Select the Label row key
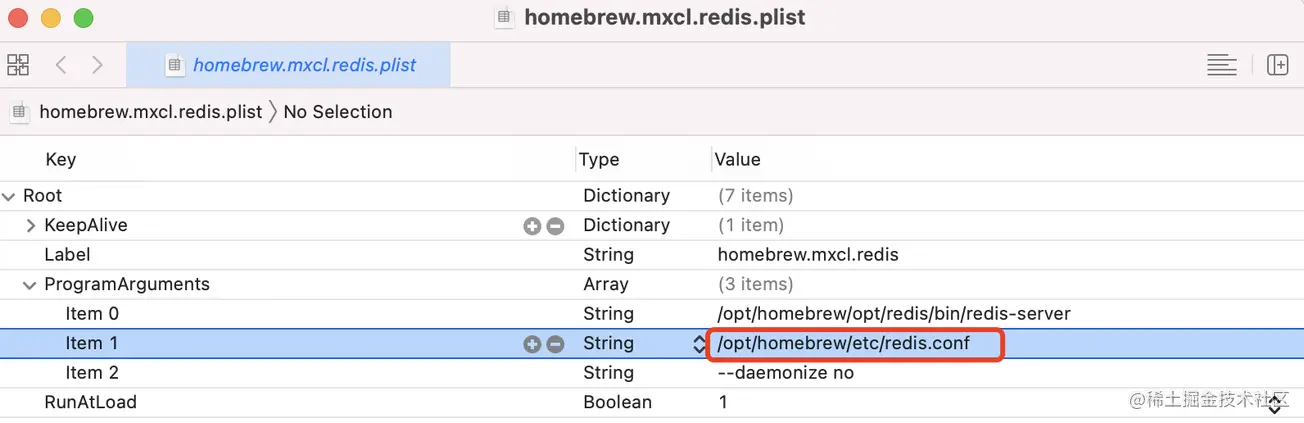The height and width of the screenshot is (423, 1304). (x=67, y=255)
